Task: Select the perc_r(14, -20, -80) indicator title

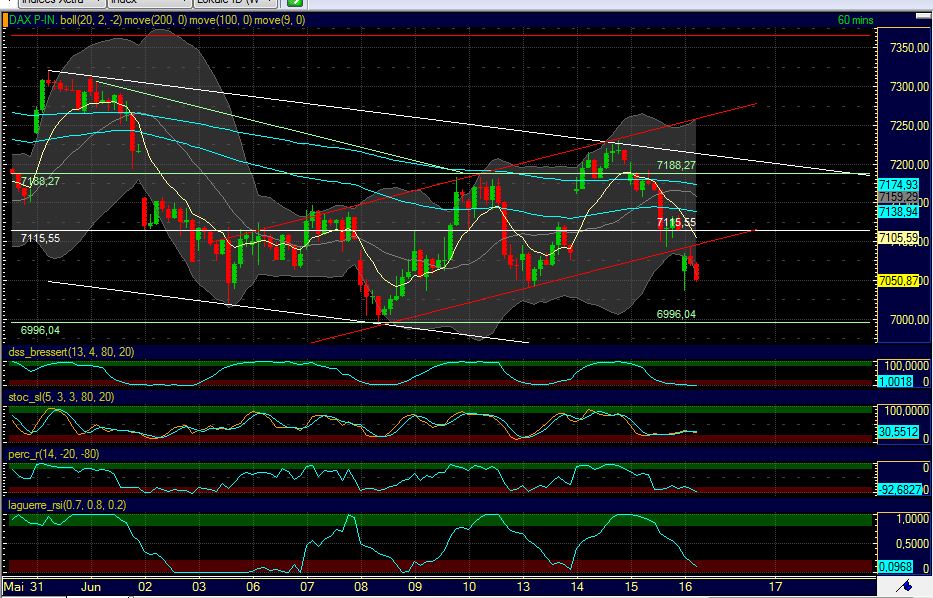Action: pyautogui.click(x=54, y=454)
